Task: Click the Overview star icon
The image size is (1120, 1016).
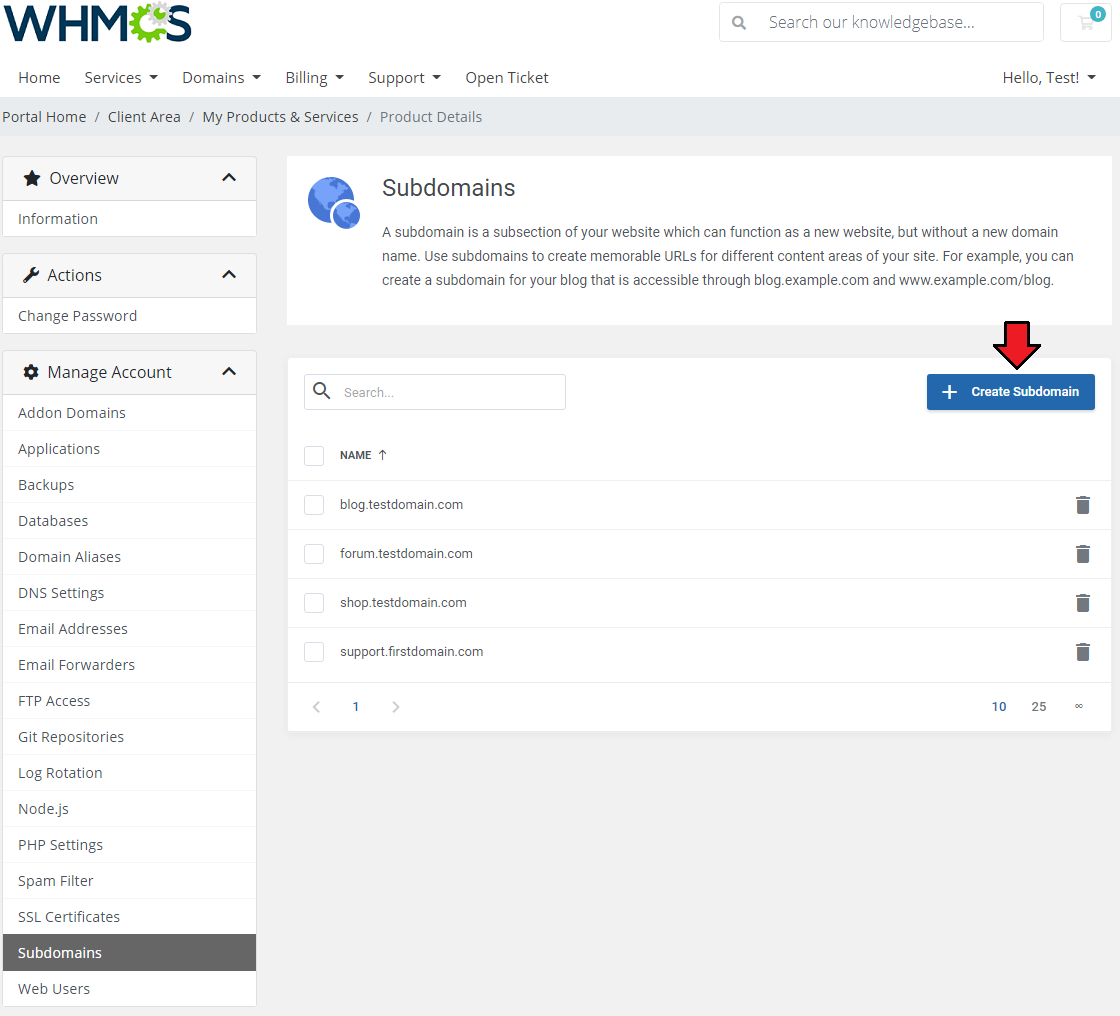Action: click(x=31, y=178)
